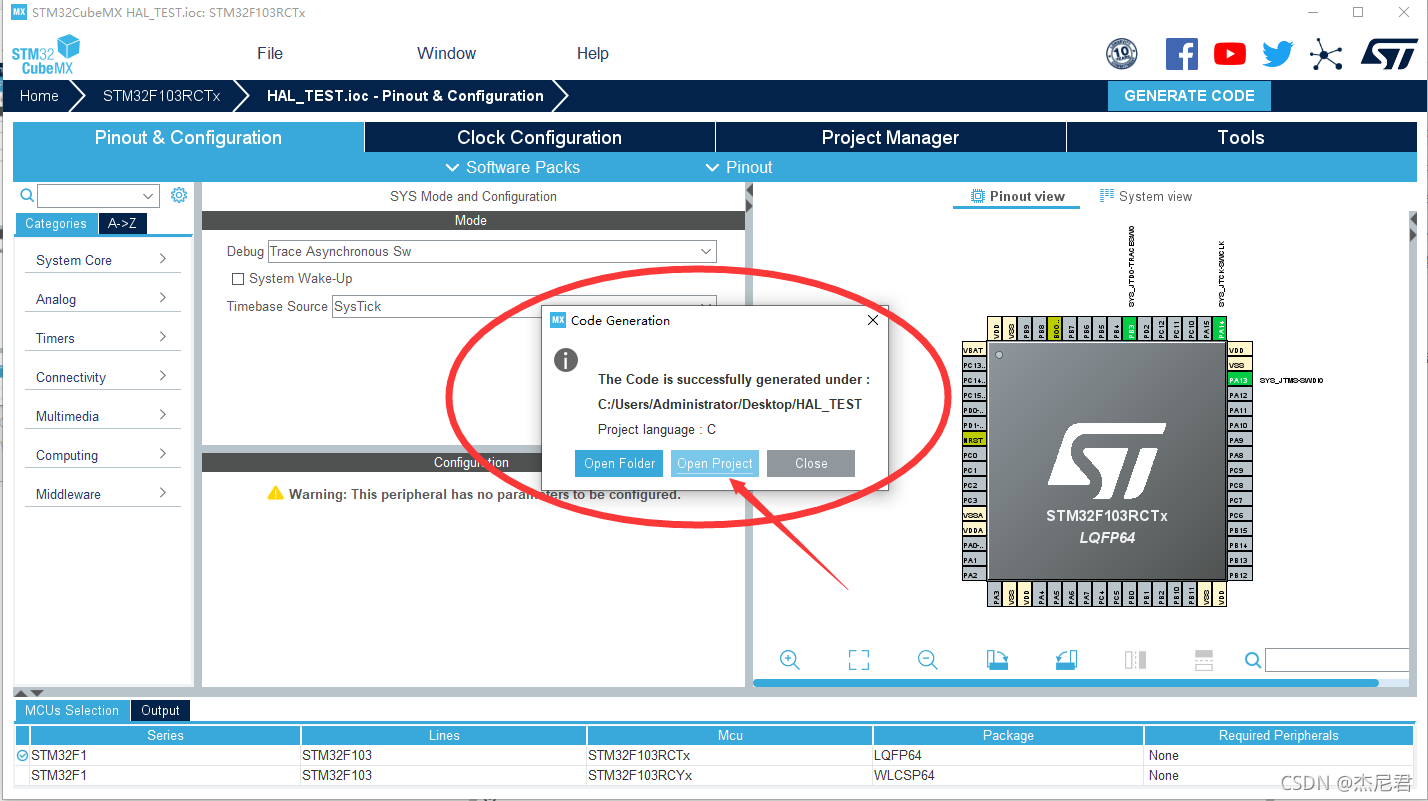The height and width of the screenshot is (801, 1428).
Task: Fit chip to view with frame icon
Action: (x=858, y=660)
